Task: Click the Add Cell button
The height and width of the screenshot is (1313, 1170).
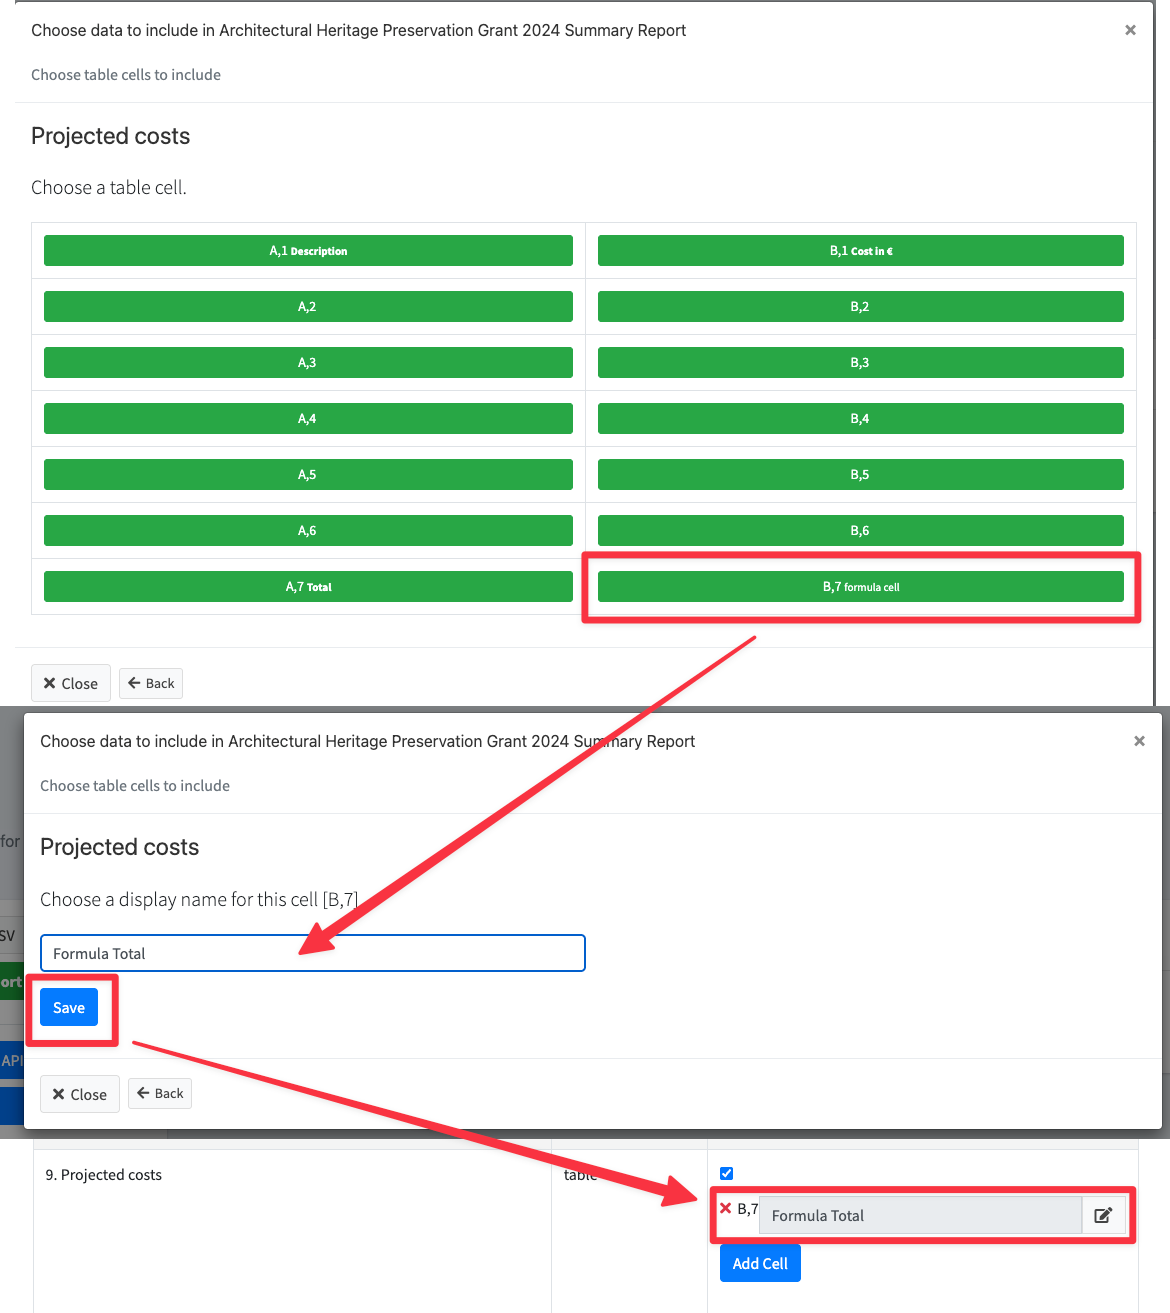Action: (x=760, y=1264)
